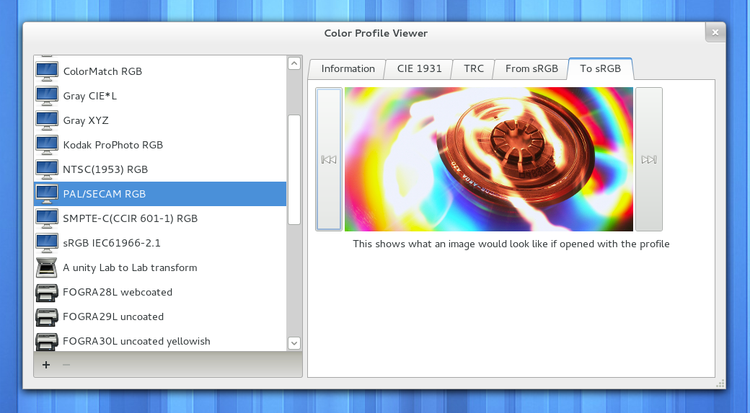The height and width of the screenshot is (413, 750).
Task: Click the scanner icon for unity Lab transform
Action: coord(47,267)
